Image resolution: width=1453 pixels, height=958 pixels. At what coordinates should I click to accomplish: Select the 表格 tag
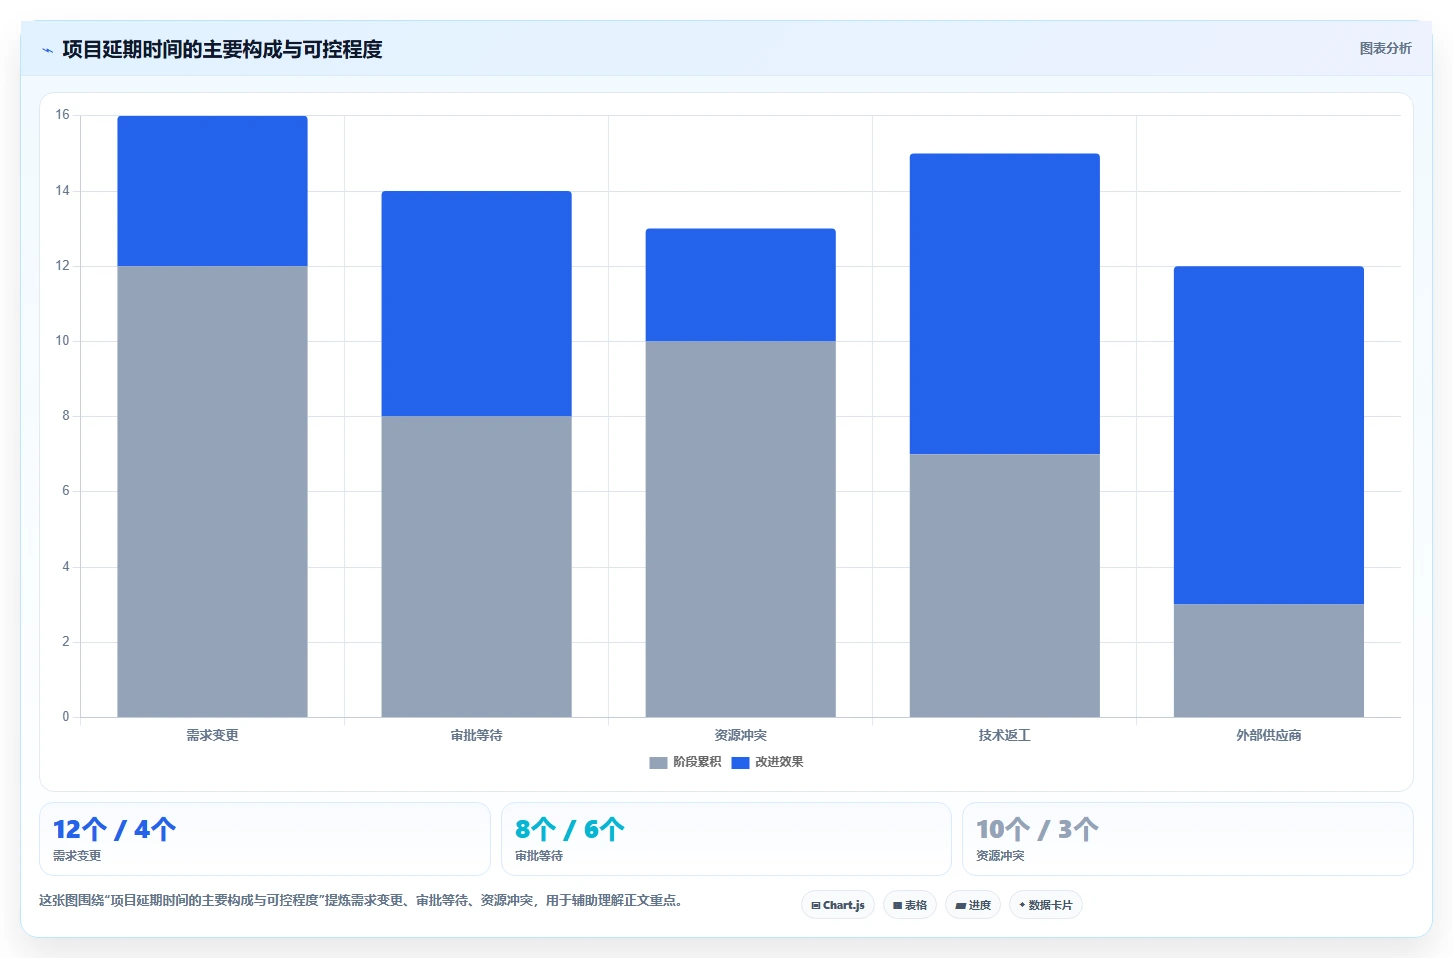pyautogui.click(x=910, y=905)
